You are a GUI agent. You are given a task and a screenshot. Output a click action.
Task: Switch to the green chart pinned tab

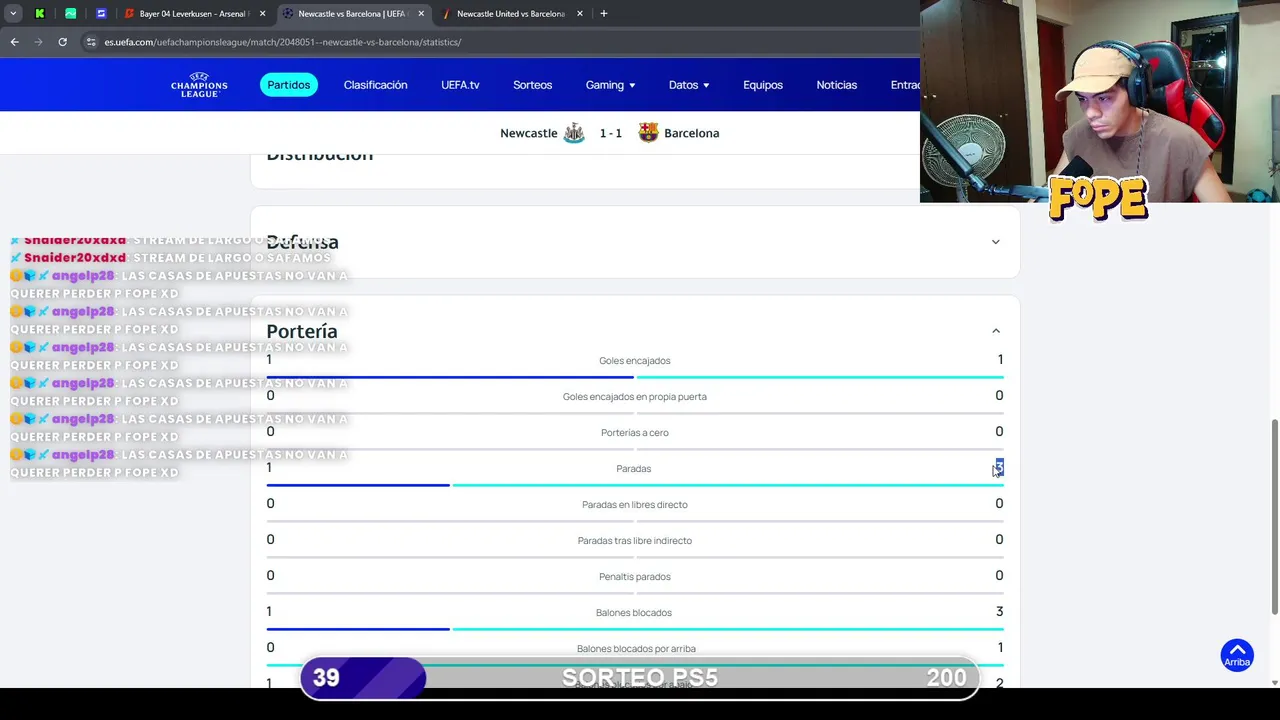tap(70, 14)
